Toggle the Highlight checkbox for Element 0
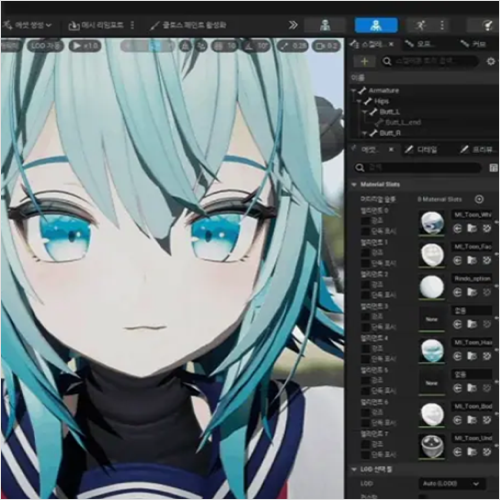The width and height of the screenshot is (500, 500). click(x=366, y=221)
